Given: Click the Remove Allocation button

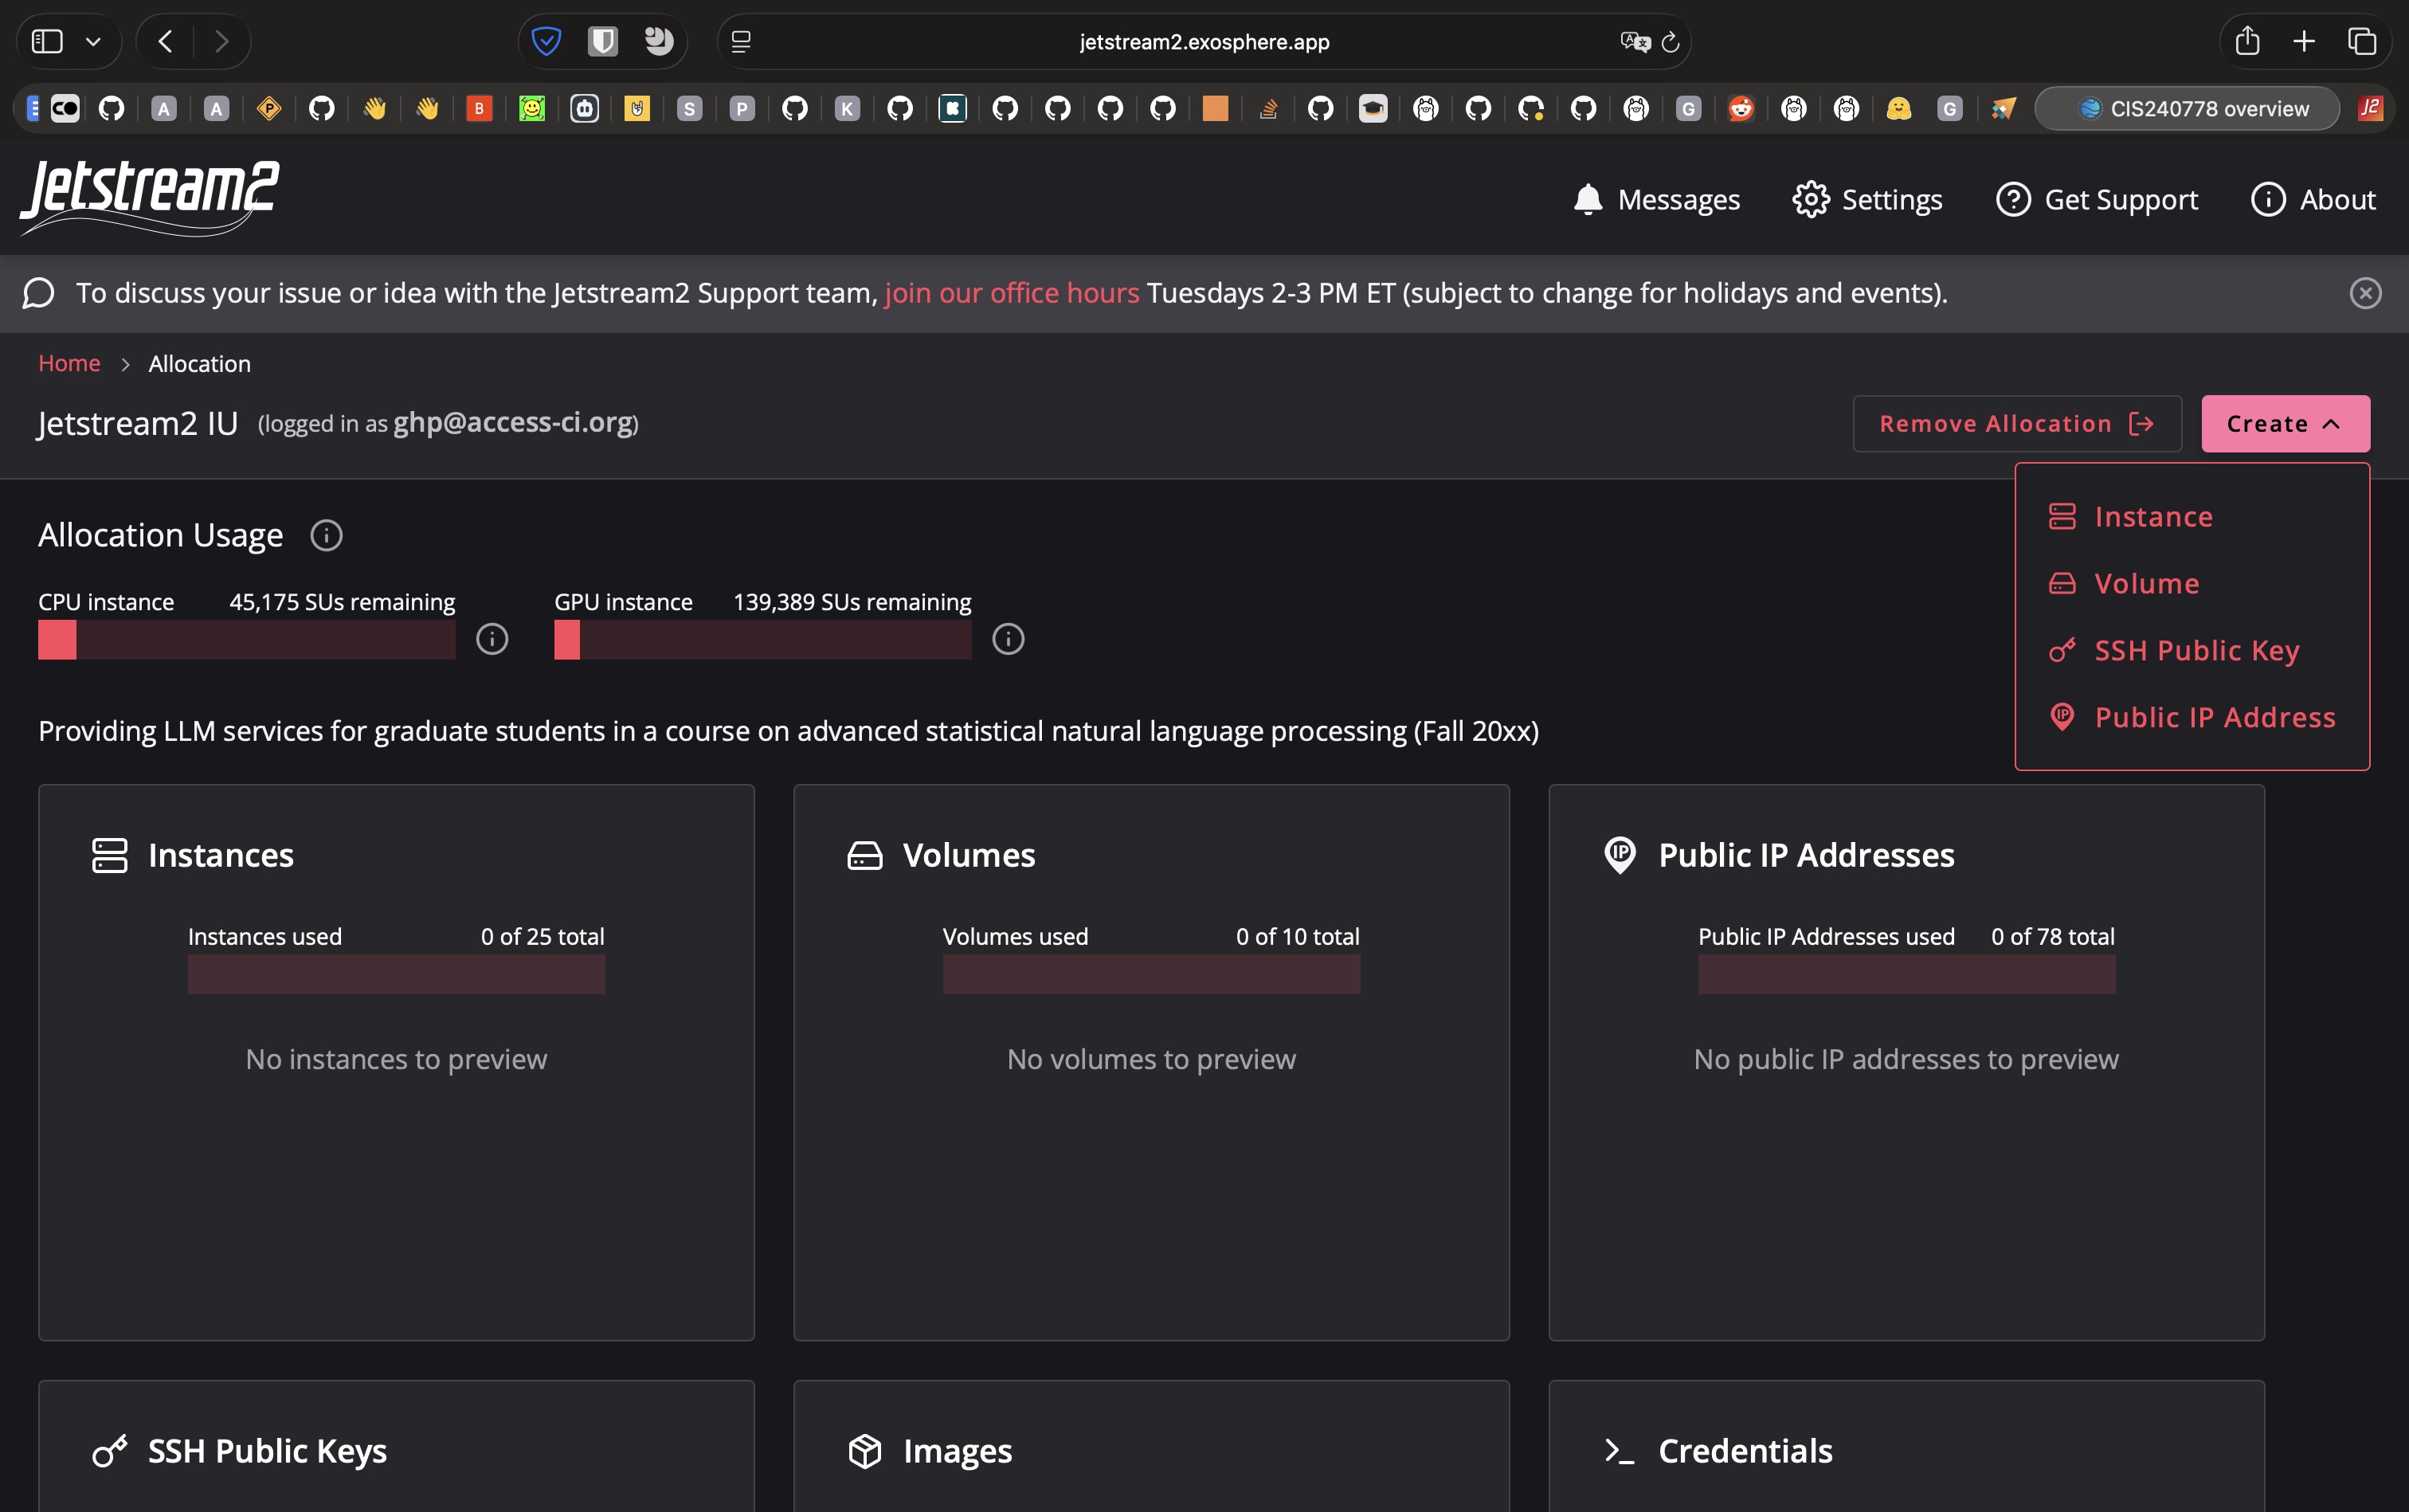Looking at the screenshot, I should pos(2016,423).
